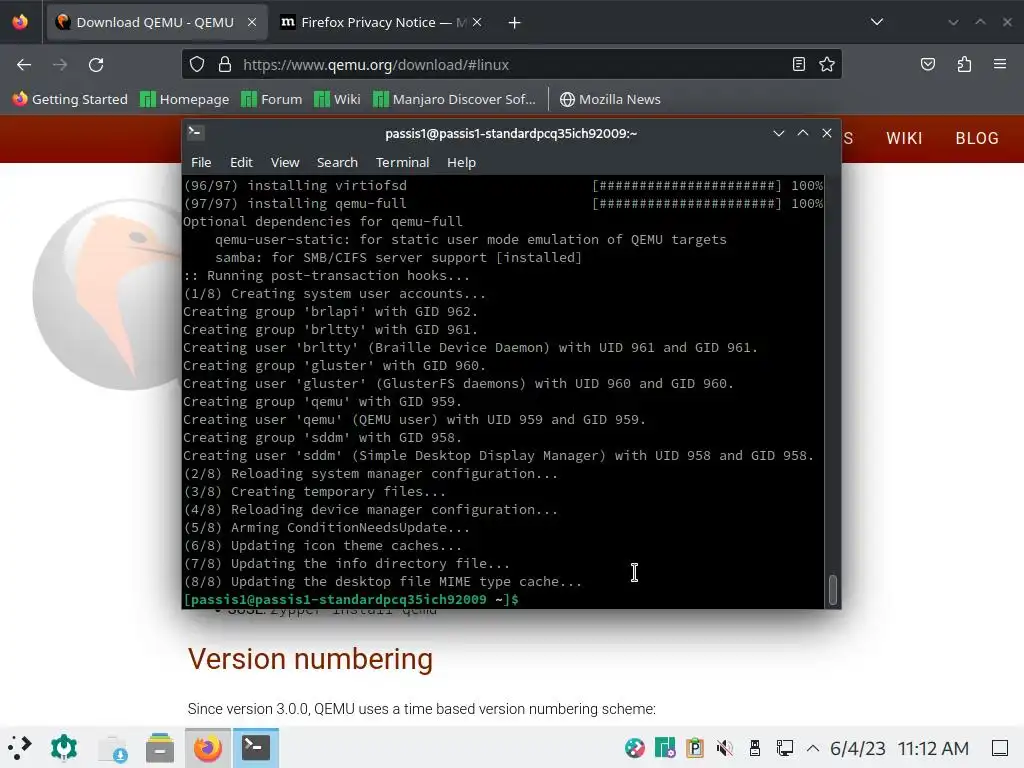
Task: Open the Forum bookmark
Action: [272, 99]
